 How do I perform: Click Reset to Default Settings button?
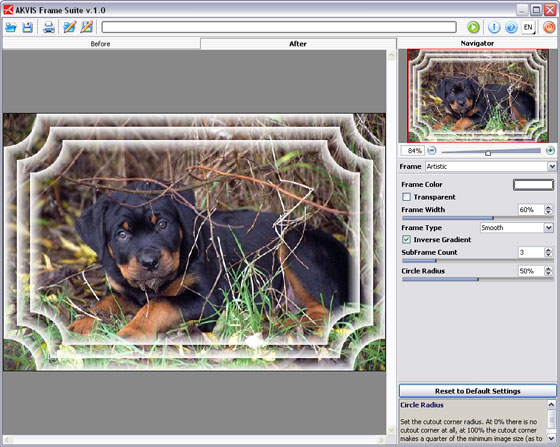click(x=478, y=391)
